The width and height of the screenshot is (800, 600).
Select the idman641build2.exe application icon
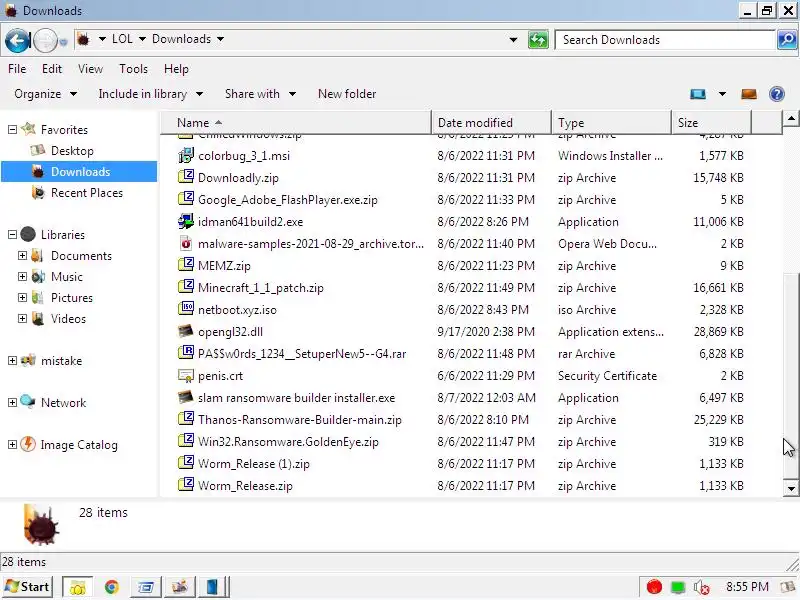[186, 221]
